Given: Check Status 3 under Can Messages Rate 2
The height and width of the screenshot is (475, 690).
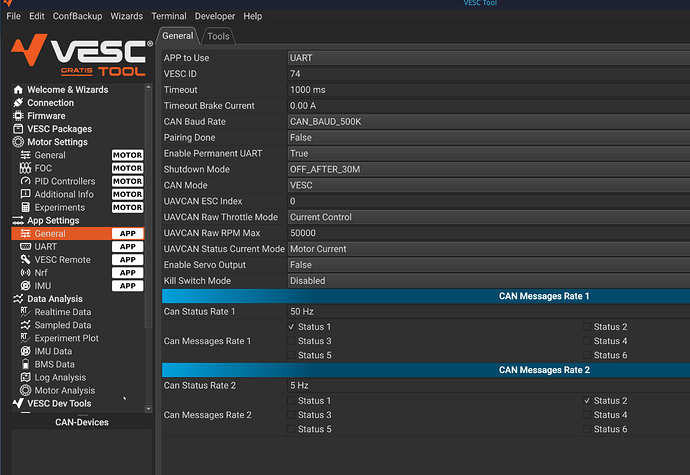Looking at the screenshot, I should 291,415.
